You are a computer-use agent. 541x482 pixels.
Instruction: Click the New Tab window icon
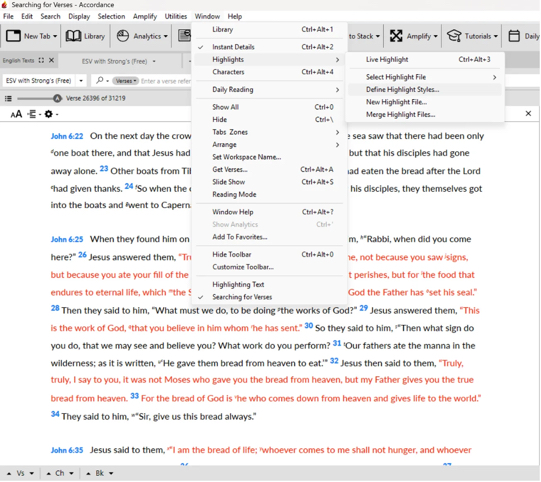coord(13,36)
